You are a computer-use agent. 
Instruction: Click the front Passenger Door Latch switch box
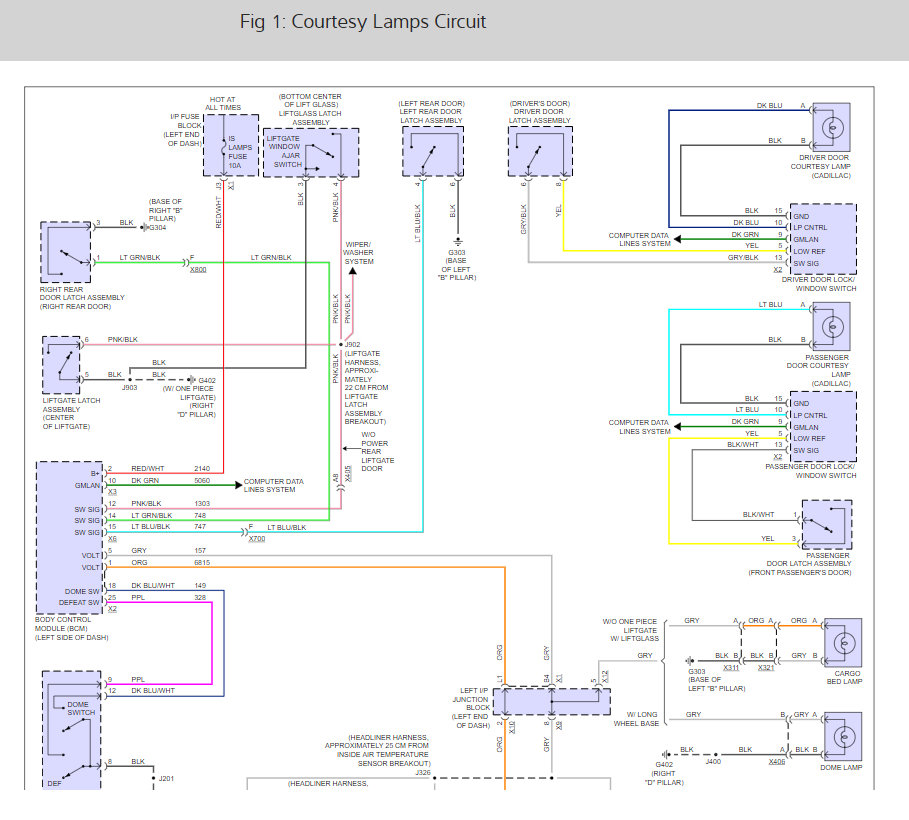tap(827, 524)
